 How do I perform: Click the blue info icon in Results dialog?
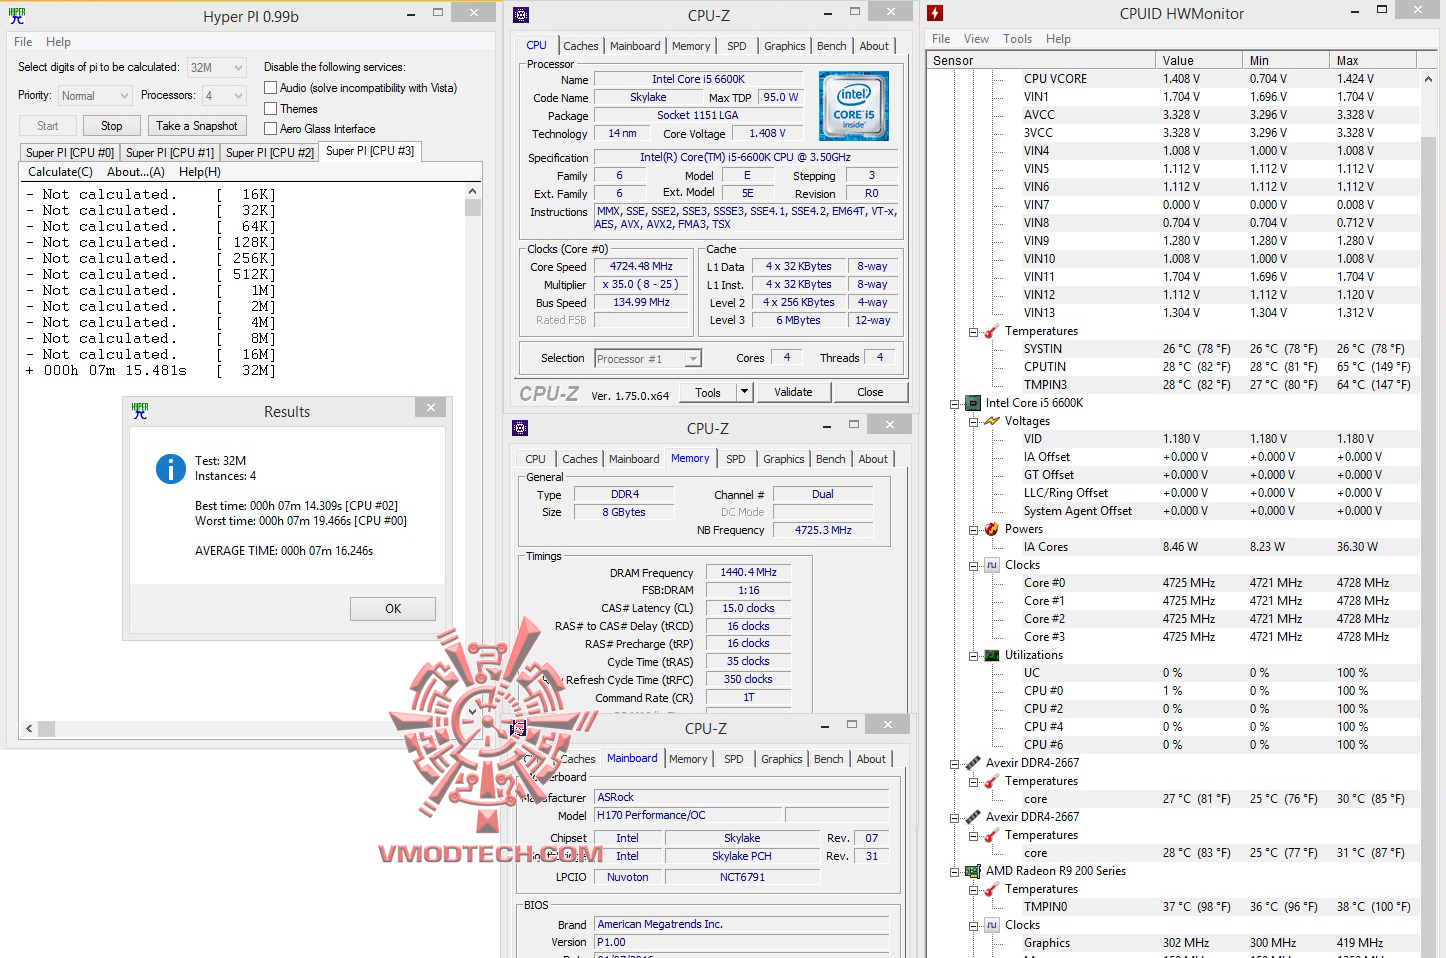point(171,468)
